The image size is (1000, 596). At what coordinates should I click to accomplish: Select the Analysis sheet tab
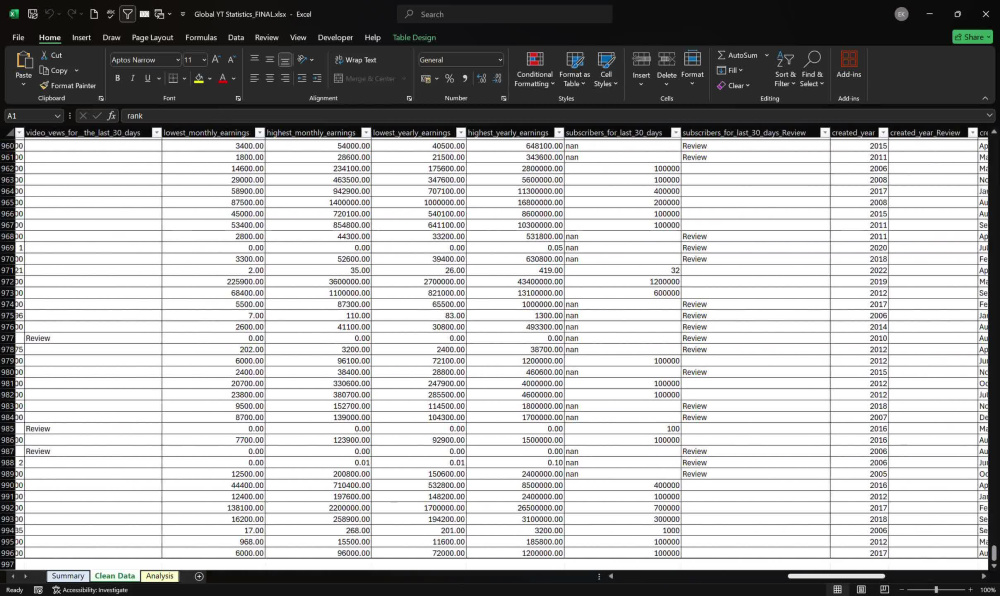coord(159,576)
